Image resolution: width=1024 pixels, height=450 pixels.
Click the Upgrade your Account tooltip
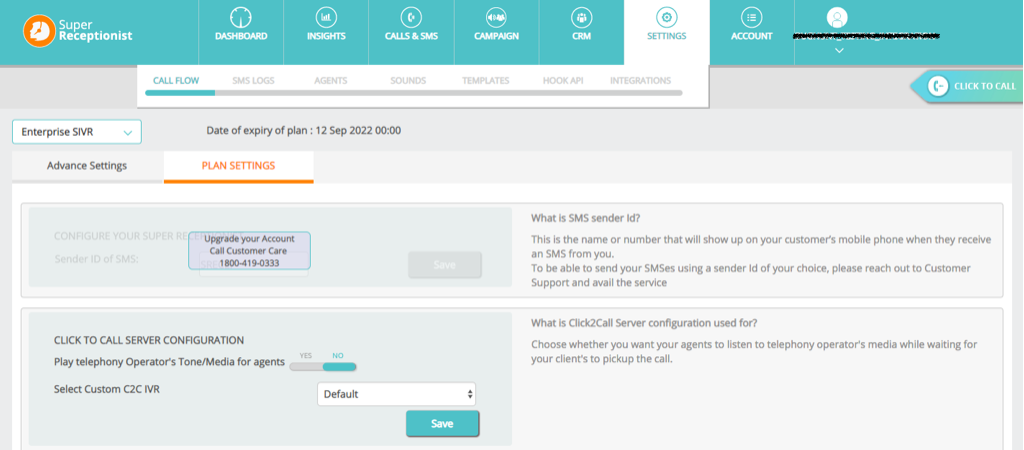click(x=249, y=251)
